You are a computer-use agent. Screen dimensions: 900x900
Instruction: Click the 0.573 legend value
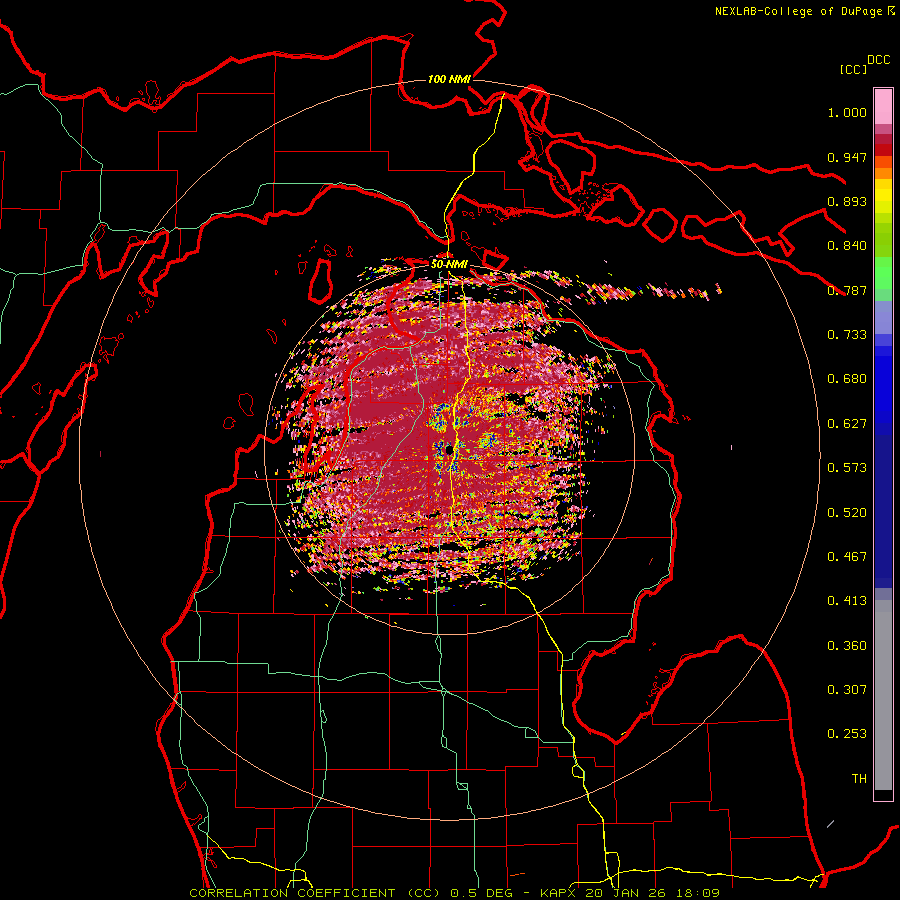click(847, 468)
